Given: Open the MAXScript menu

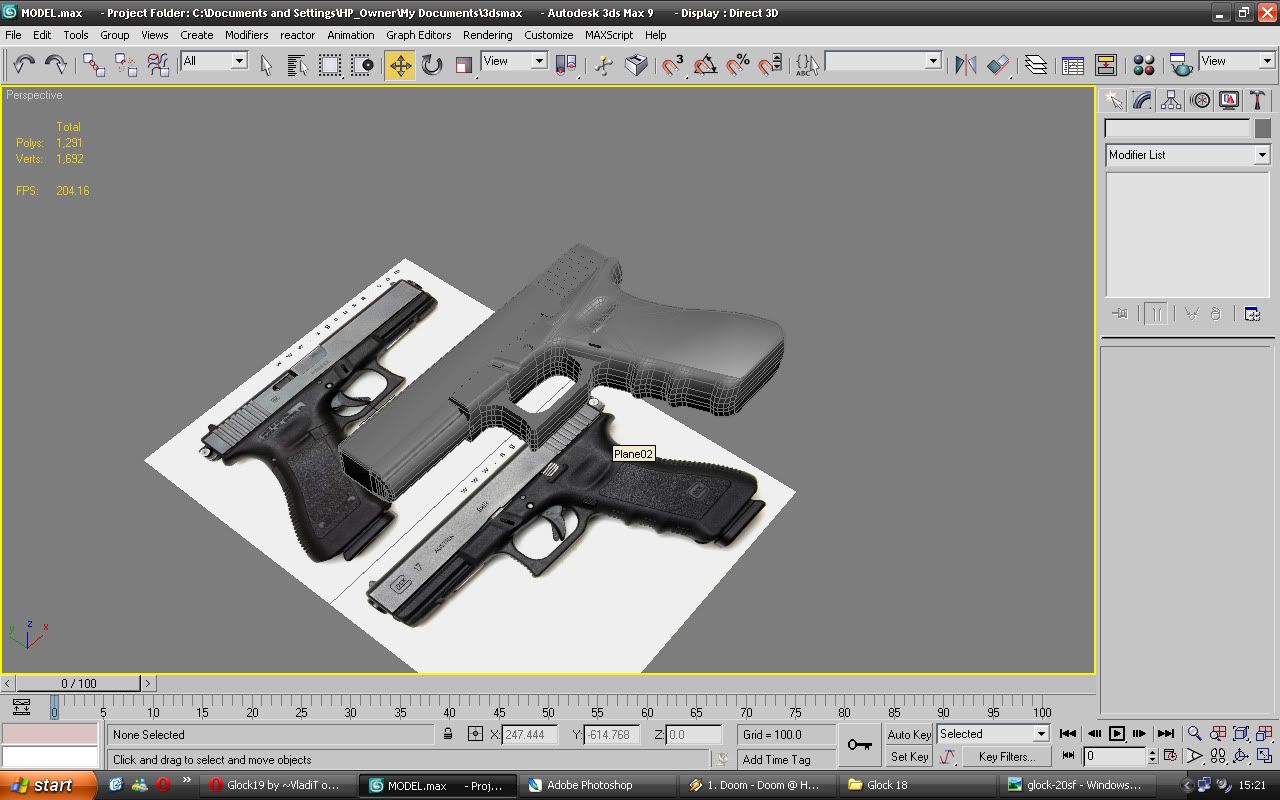Looking at the screenshot, I should [609, 35].
